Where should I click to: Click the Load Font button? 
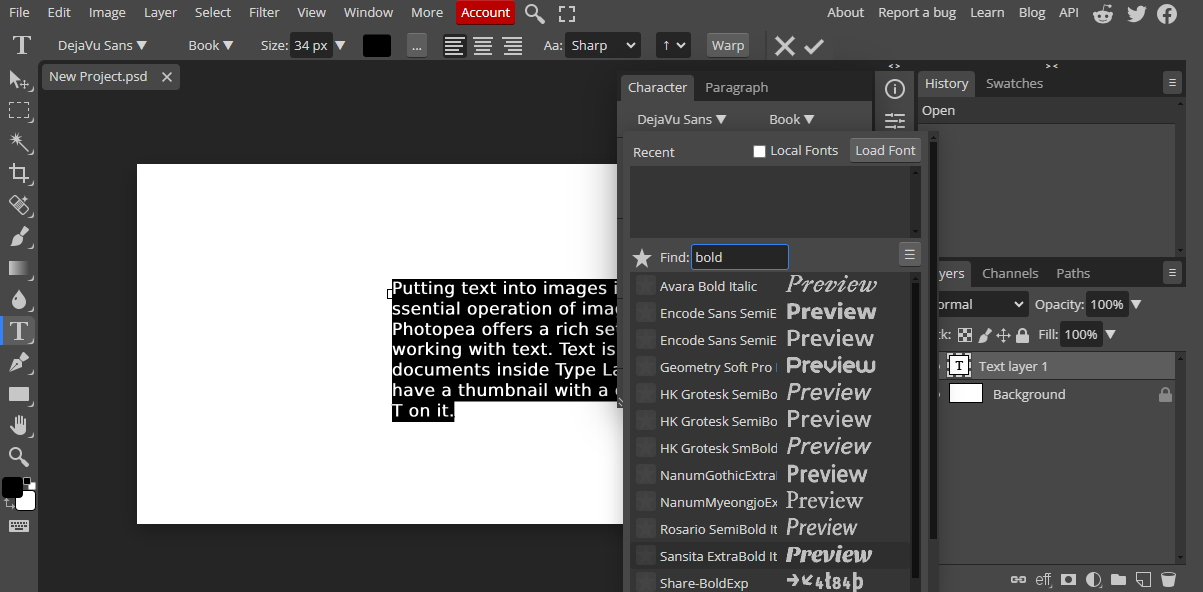click(885, 150)
